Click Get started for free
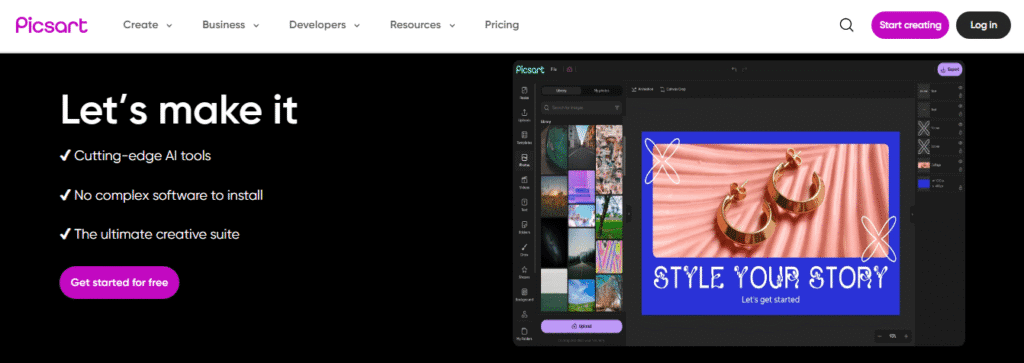The height and width of the screenshot is (363, 1024). 120,283
